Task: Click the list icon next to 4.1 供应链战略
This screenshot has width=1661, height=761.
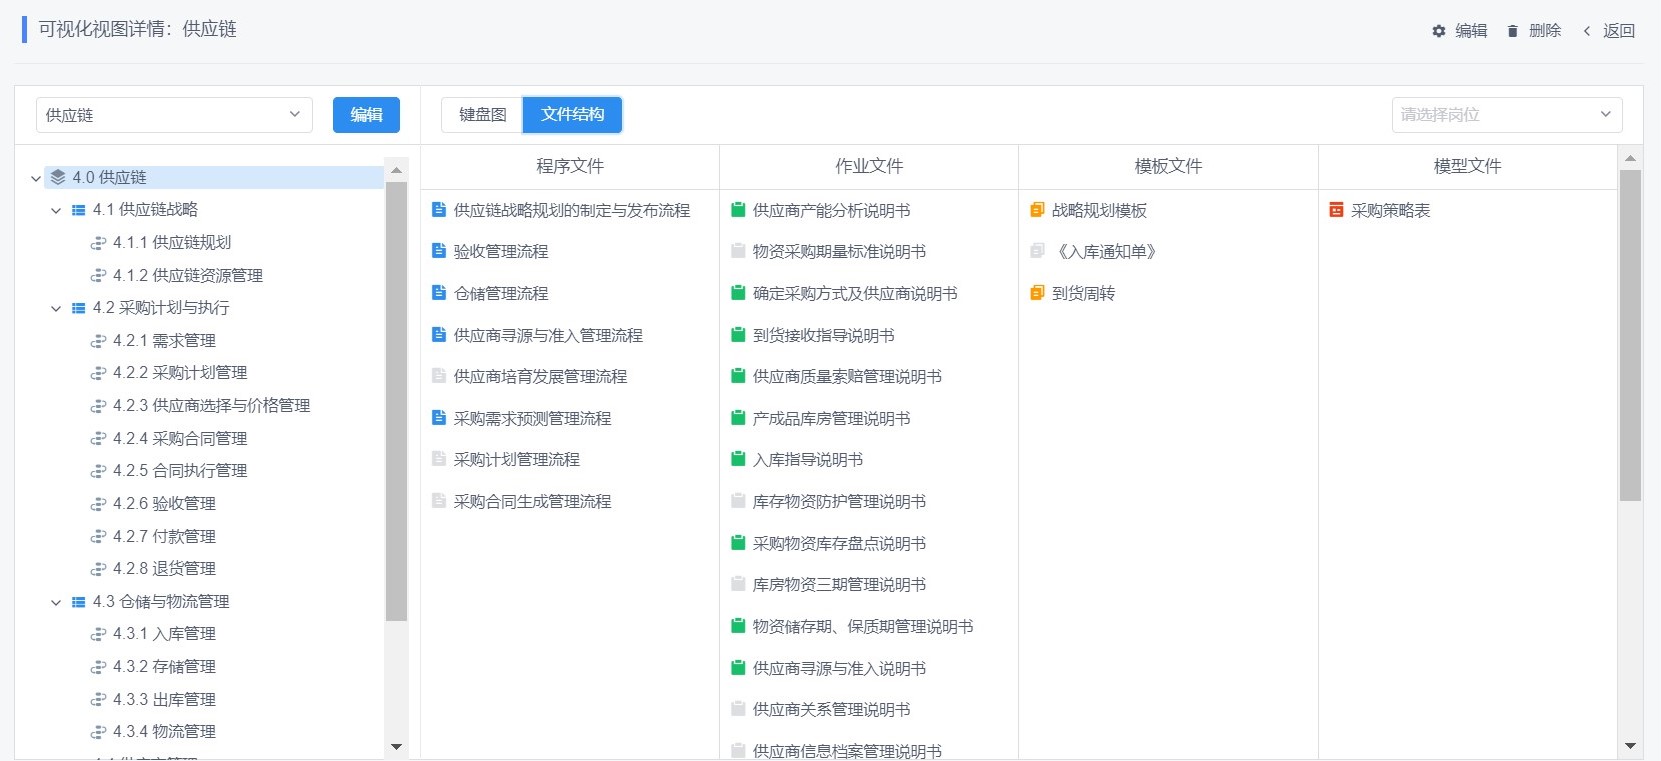Action: (79, 210)
